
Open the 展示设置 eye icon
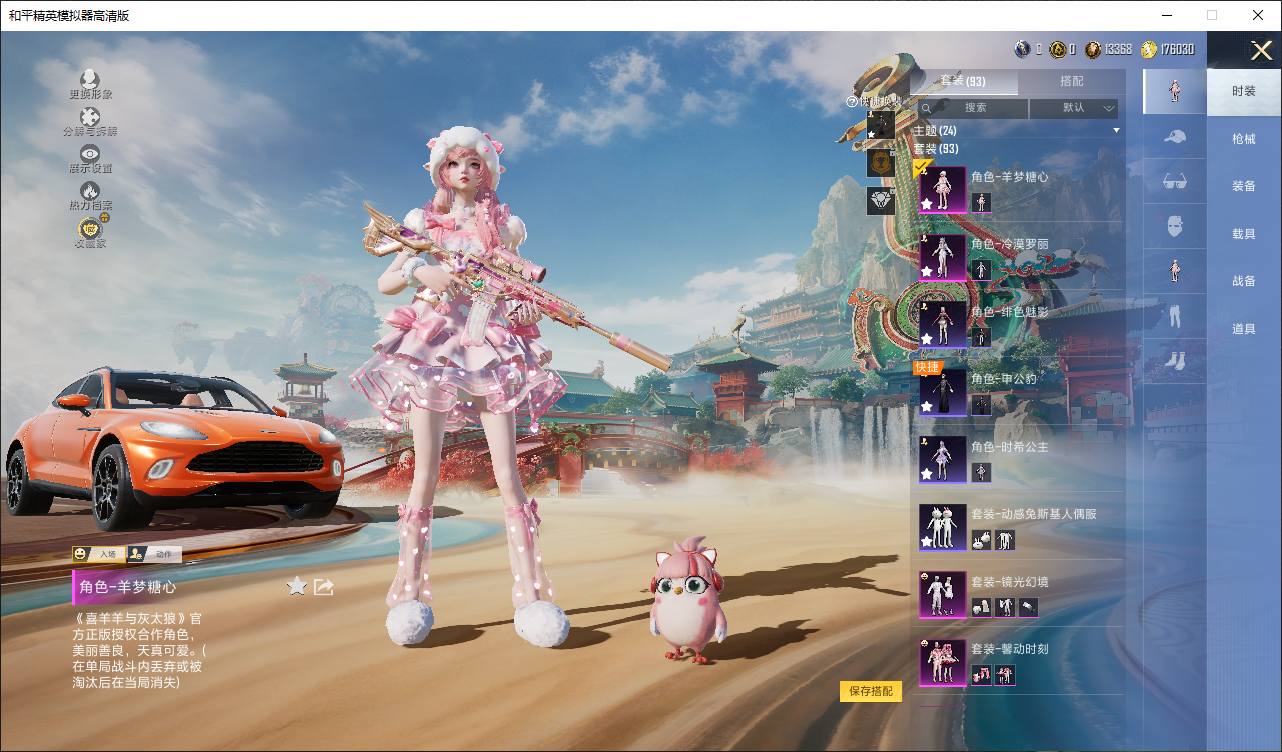90,153
